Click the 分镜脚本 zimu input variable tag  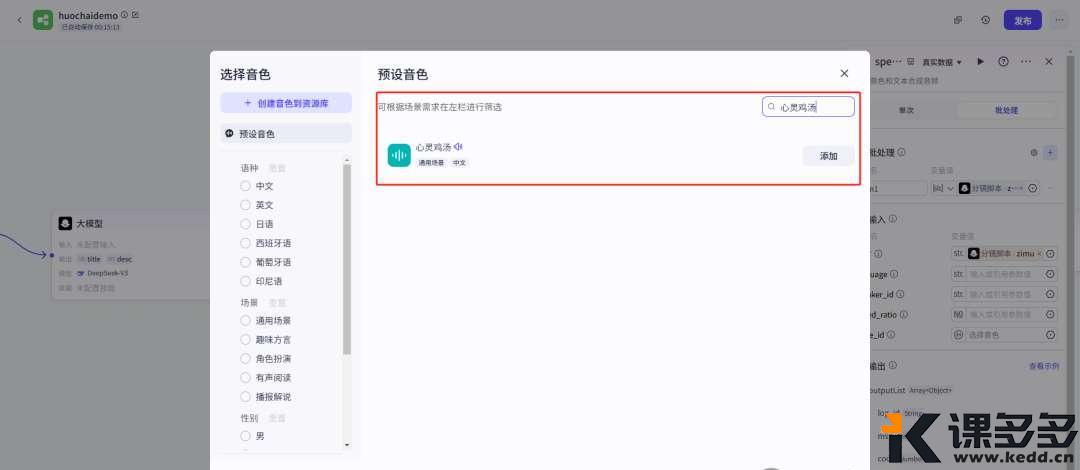(x=1005, y=254)
